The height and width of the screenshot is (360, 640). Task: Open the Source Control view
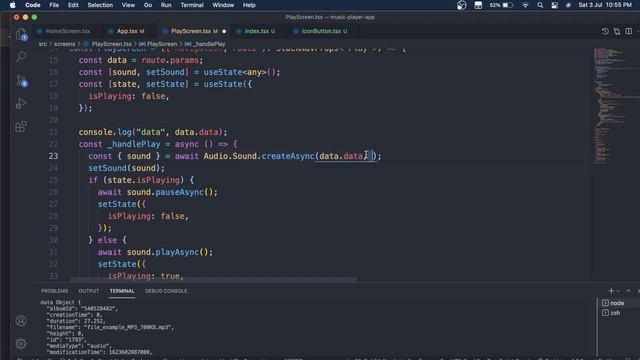pos(21,80)
